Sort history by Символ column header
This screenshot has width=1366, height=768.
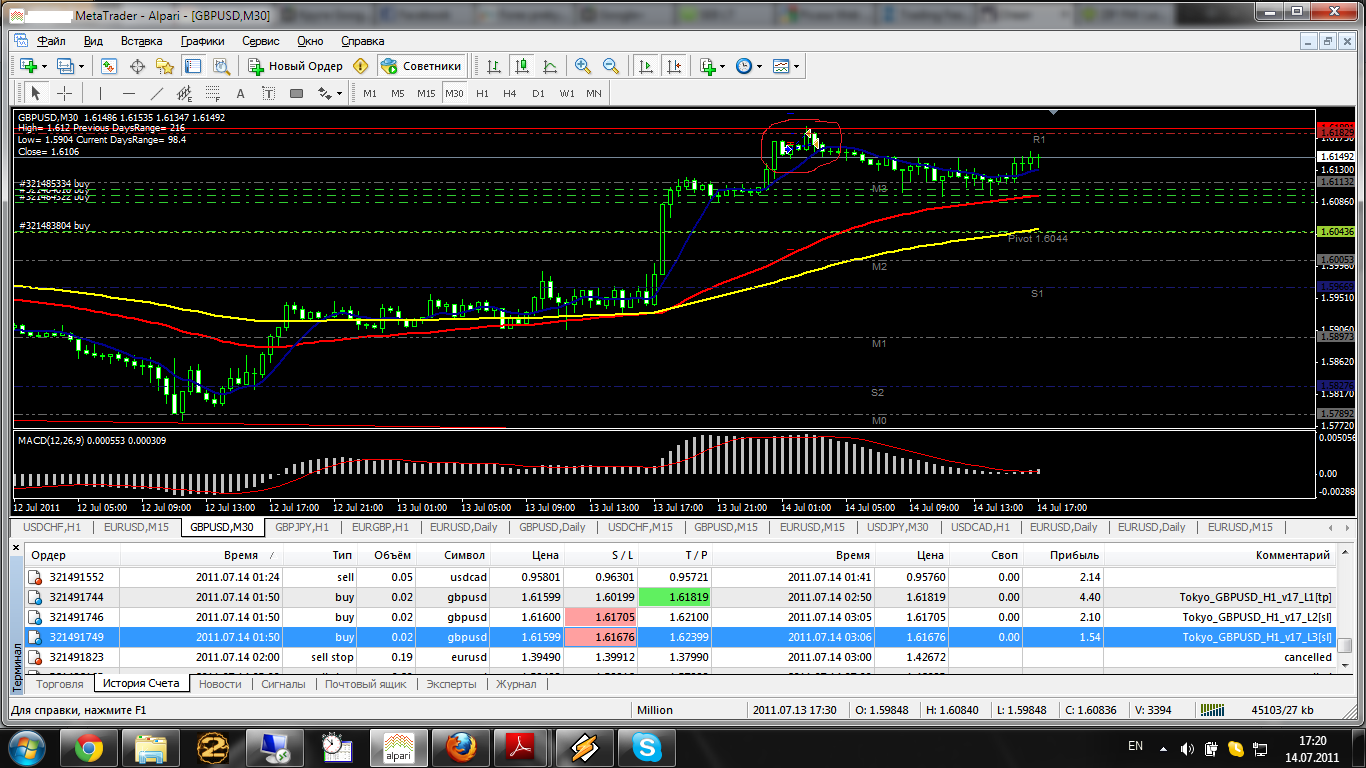(x=453, y=555)
